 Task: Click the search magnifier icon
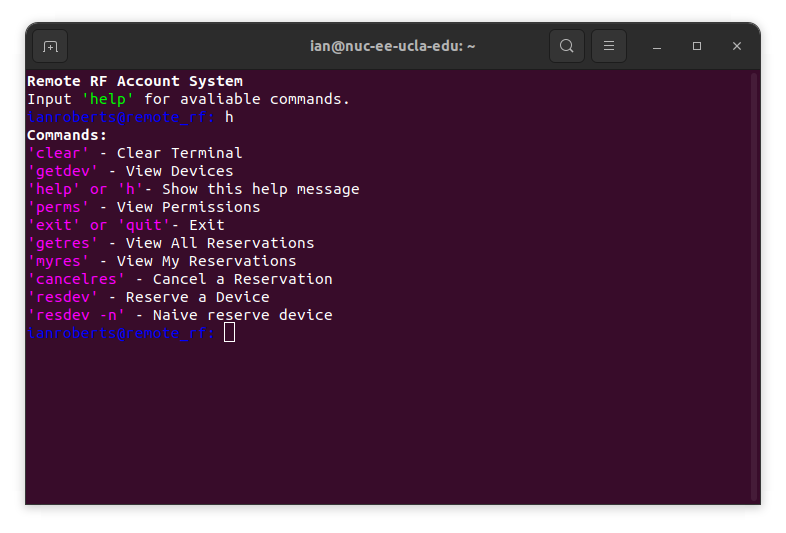[x=567, y=46]
